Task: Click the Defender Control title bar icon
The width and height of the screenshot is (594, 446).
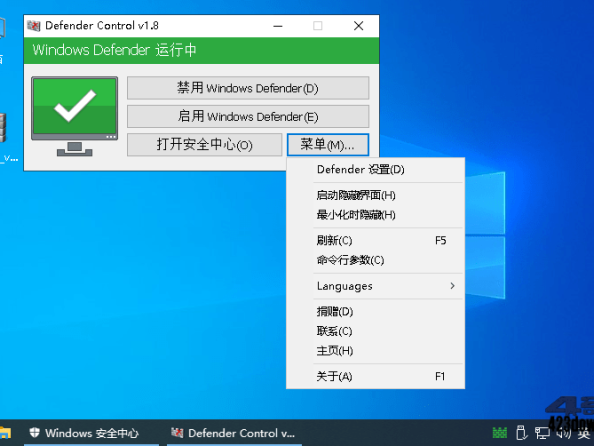Action: click(x=34, y=26)
